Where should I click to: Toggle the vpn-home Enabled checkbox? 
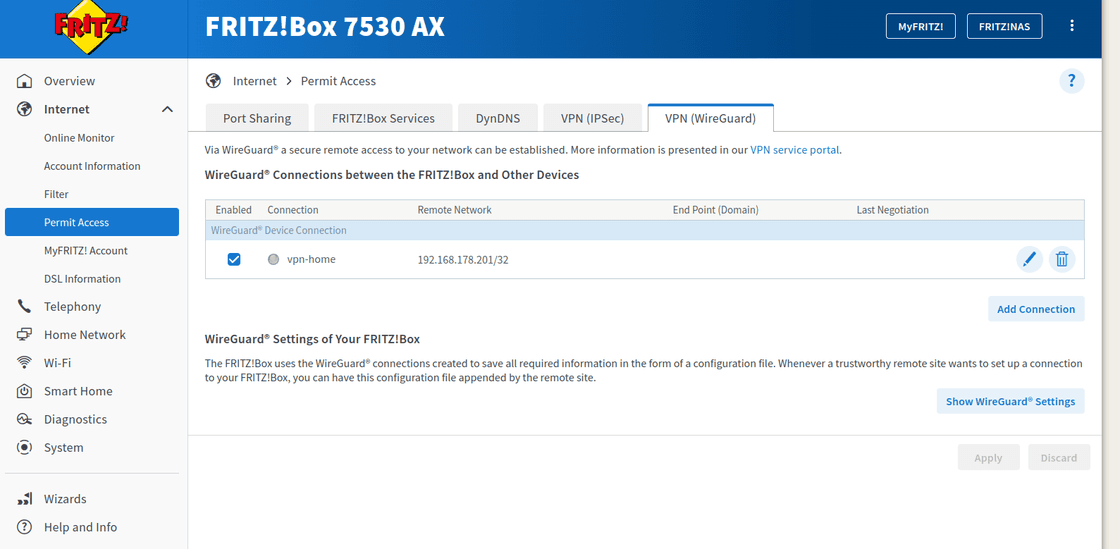234,259
